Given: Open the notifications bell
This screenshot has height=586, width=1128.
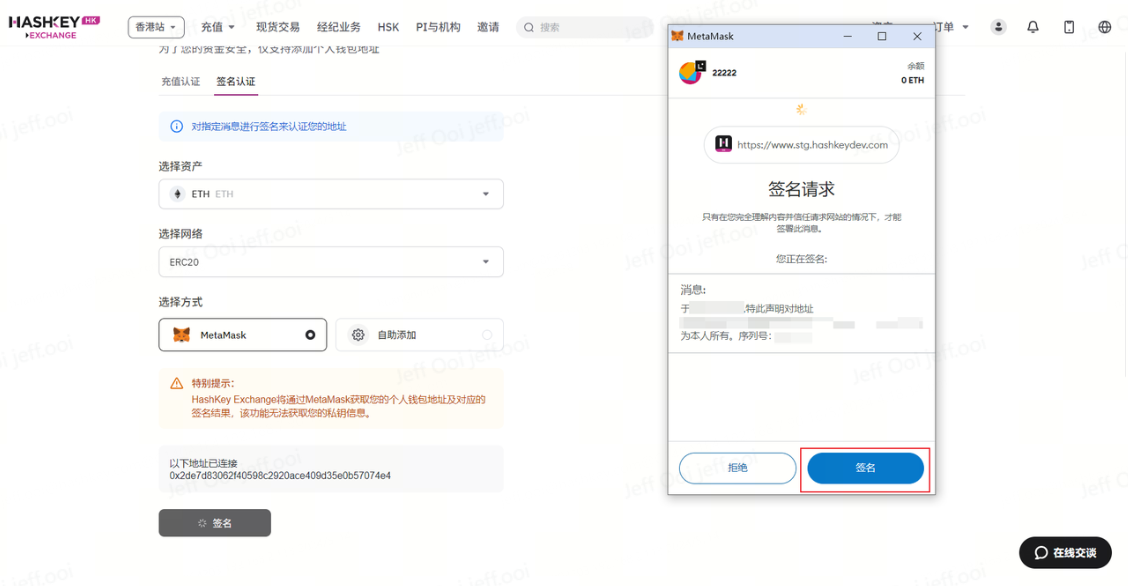Looking at the screenshot, I should click(1033, 27).
